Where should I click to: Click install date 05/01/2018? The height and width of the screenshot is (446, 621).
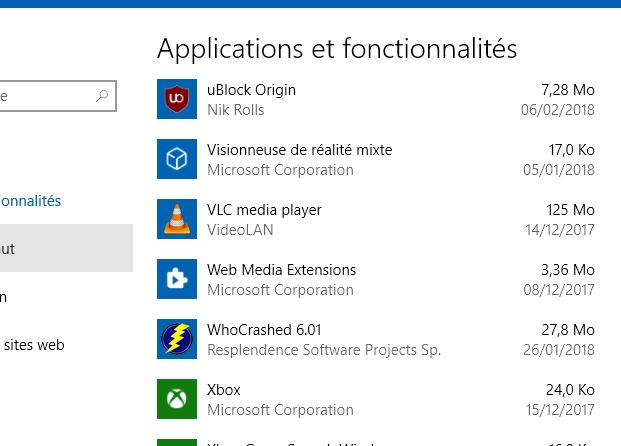pyautogui.click(x=559, y=170)
